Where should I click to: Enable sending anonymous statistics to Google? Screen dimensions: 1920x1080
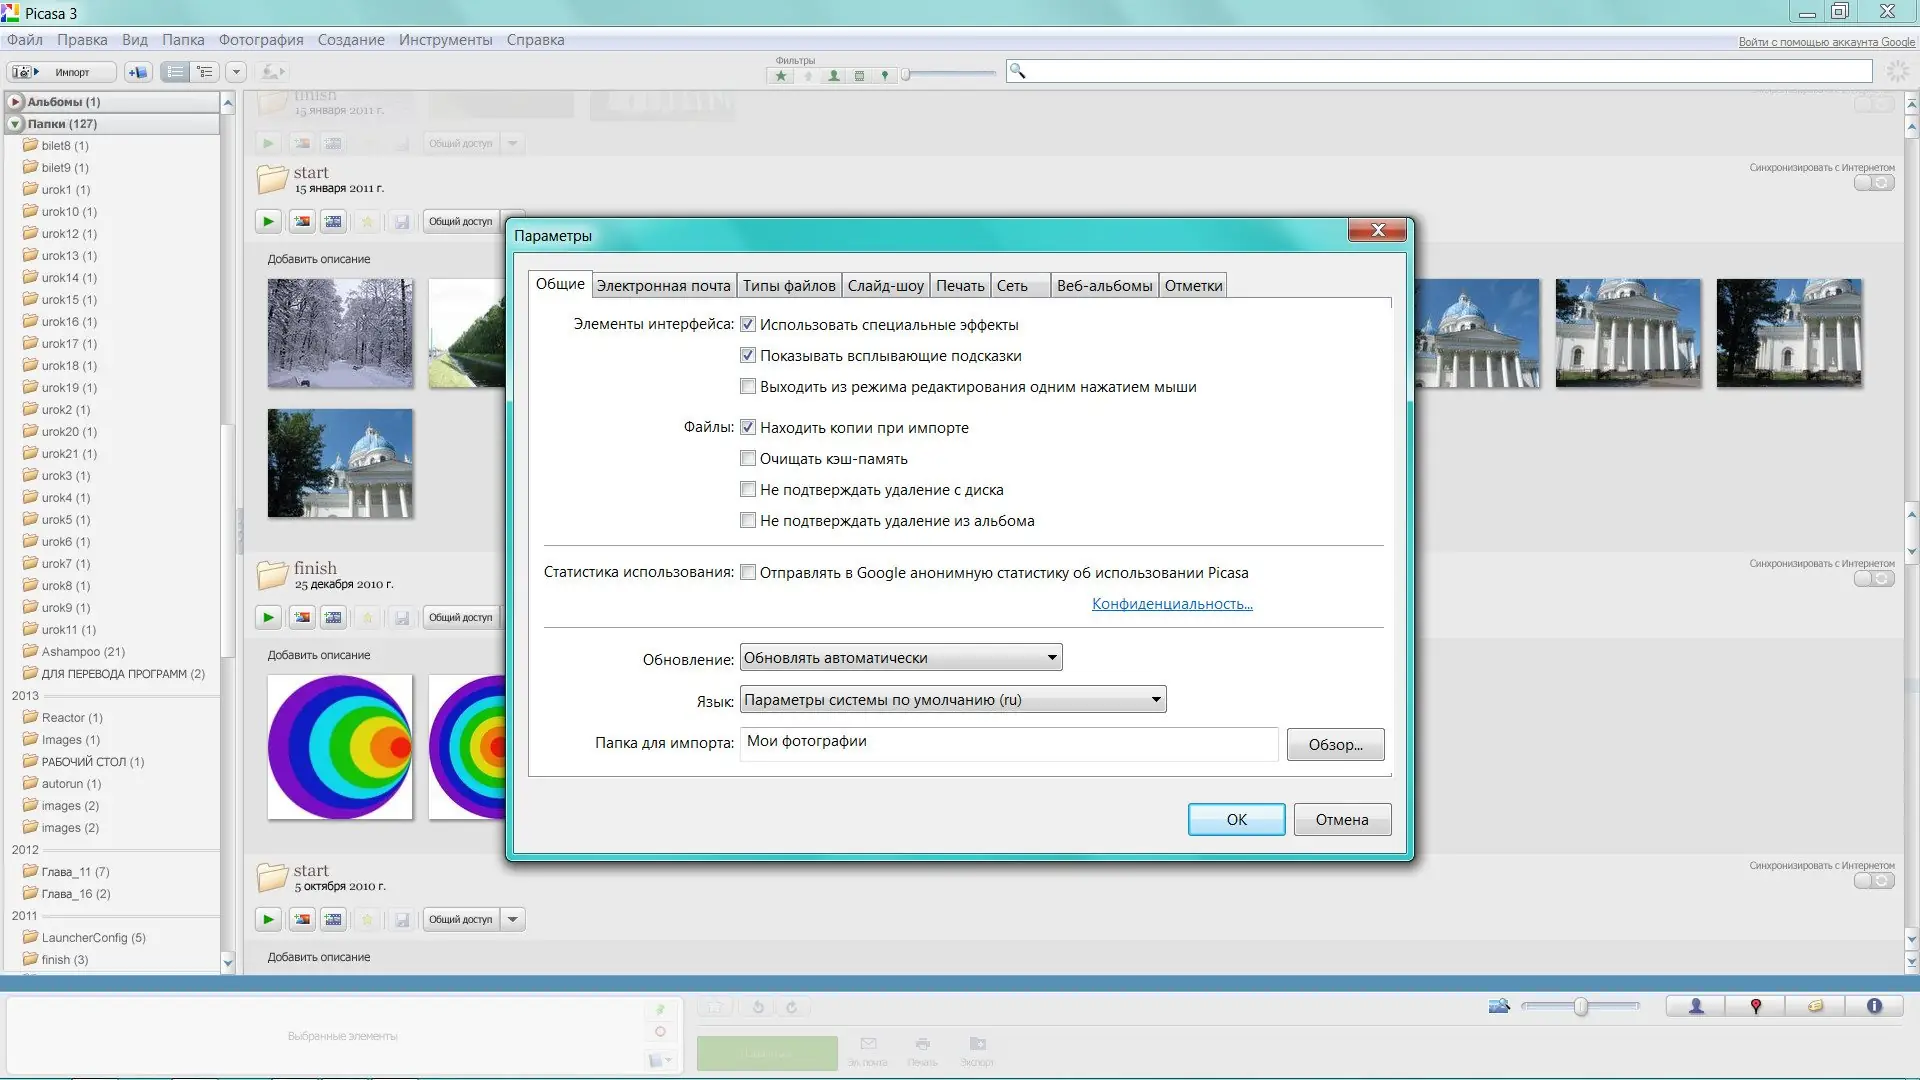coord(748,573)
